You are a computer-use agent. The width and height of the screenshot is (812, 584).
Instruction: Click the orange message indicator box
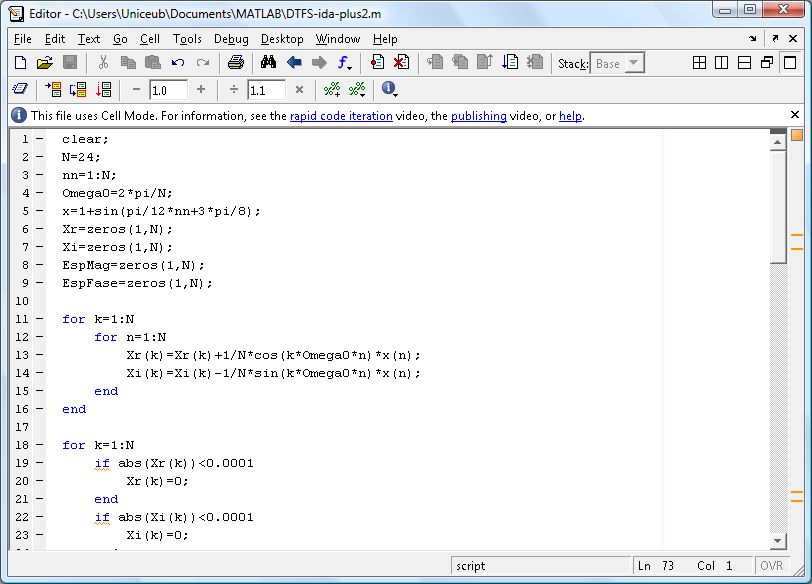point(797,135)
